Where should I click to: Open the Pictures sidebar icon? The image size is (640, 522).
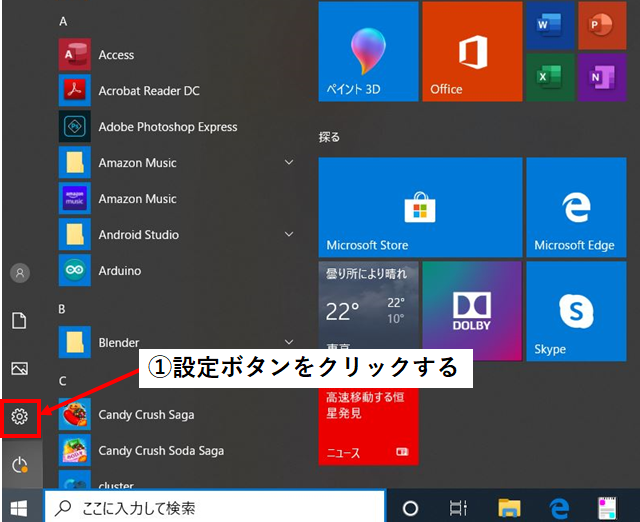(x=20, y=369)
